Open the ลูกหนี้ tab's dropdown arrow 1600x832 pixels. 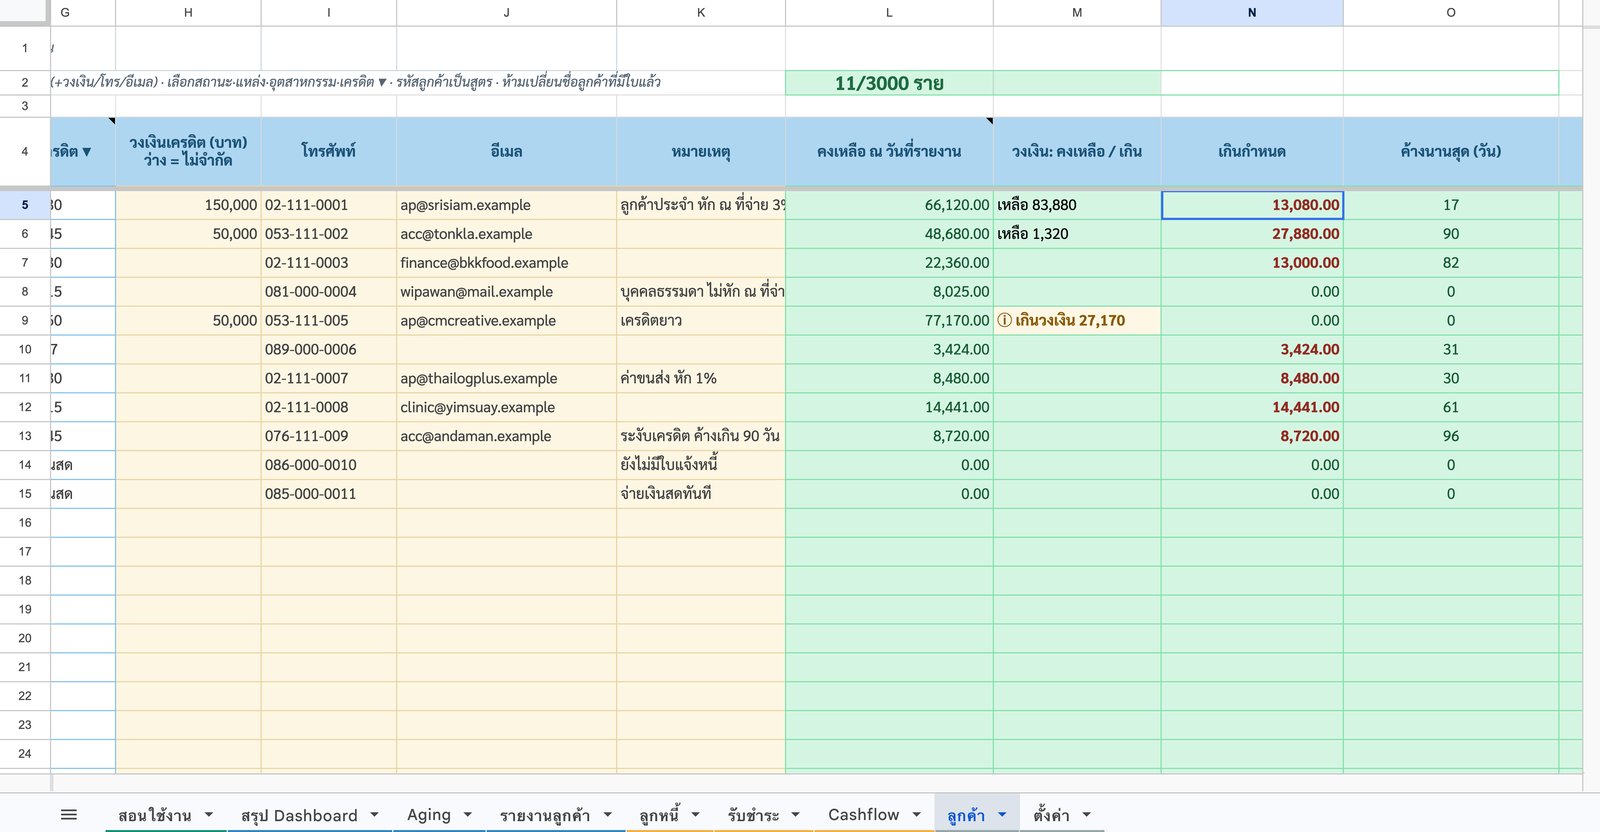pyautogui.click(x=695, y=815)
